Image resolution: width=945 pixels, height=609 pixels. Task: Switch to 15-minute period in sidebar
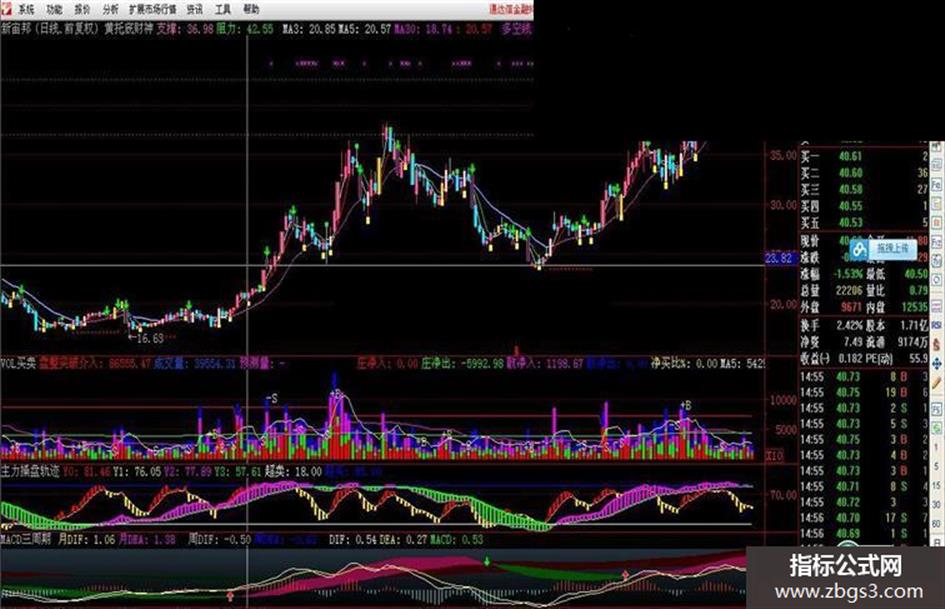click(x=936, y=485)
